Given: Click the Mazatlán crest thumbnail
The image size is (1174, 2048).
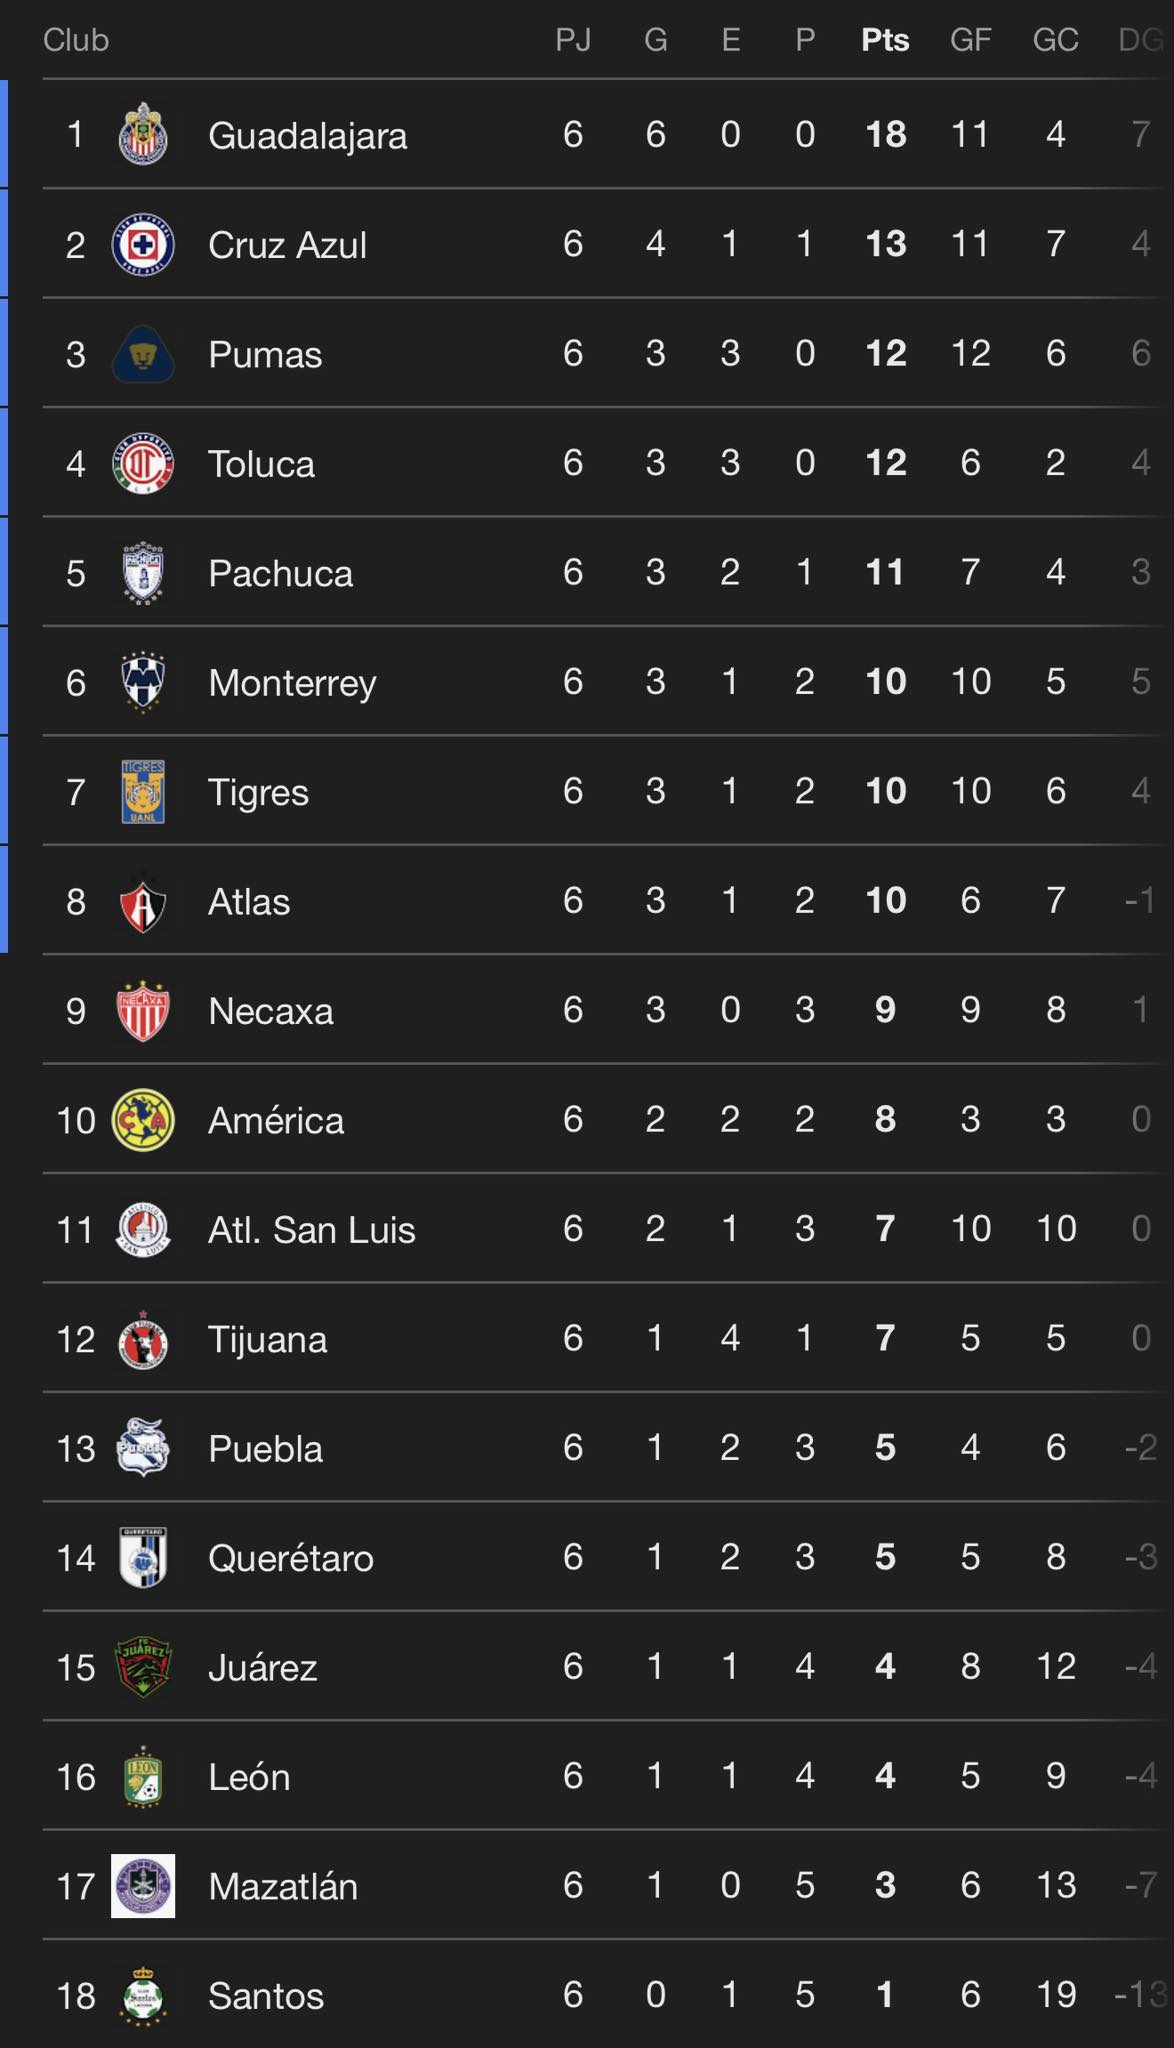Looking at the screenshot, I should 143,1886.
